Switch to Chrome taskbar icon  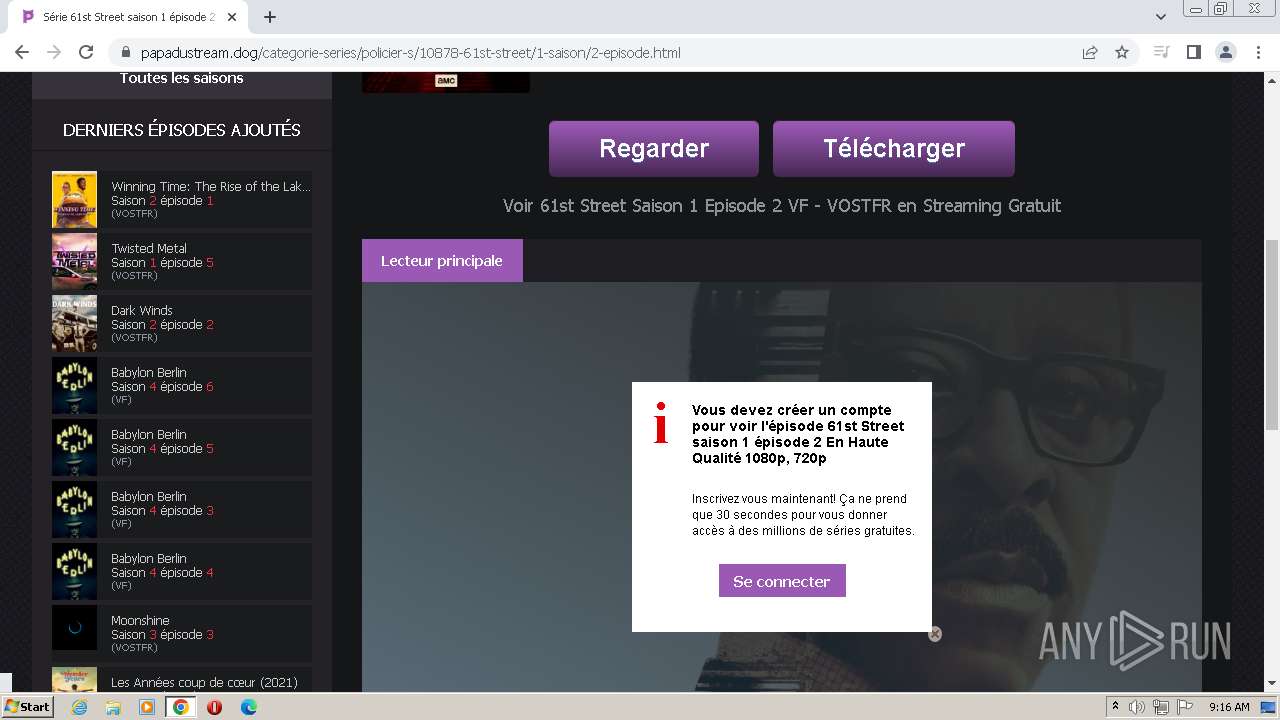click(181, 707)
